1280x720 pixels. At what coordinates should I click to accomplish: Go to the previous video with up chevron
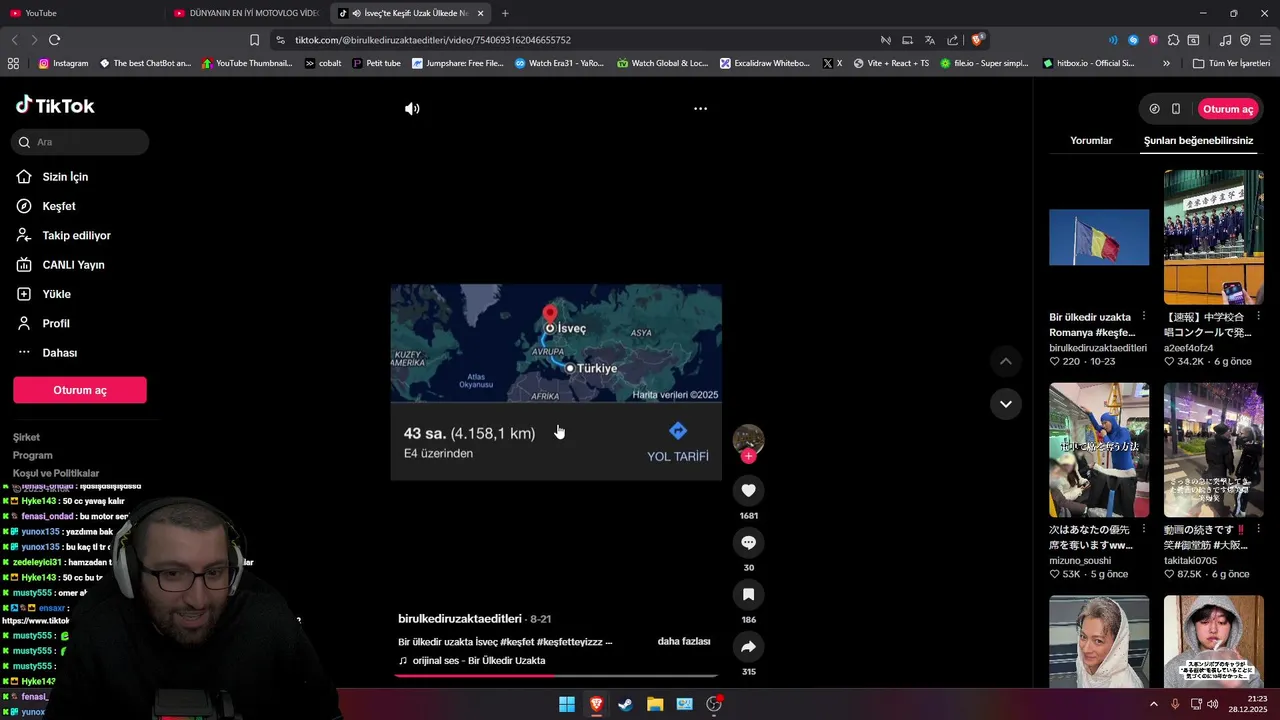[1006, 361]
